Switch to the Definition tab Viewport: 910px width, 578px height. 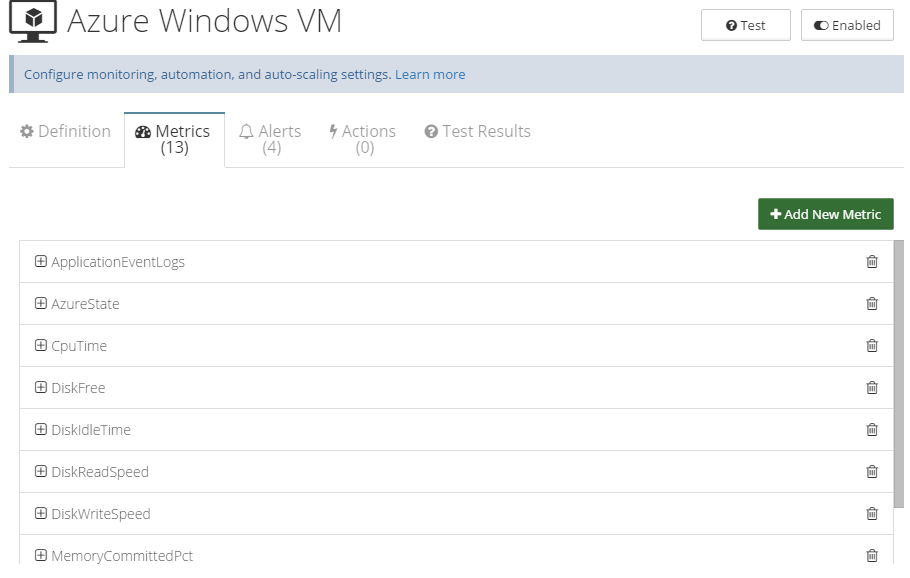coord(66,131)
